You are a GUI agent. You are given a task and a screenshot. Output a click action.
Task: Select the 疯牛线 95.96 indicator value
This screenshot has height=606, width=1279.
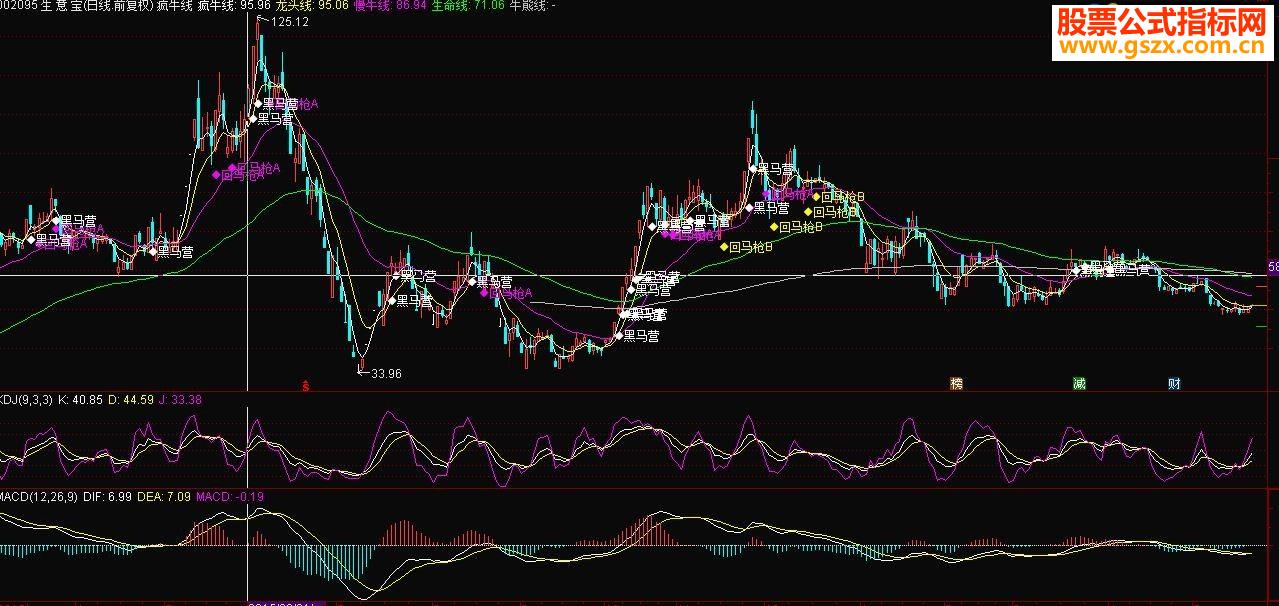tap(236, 6)
